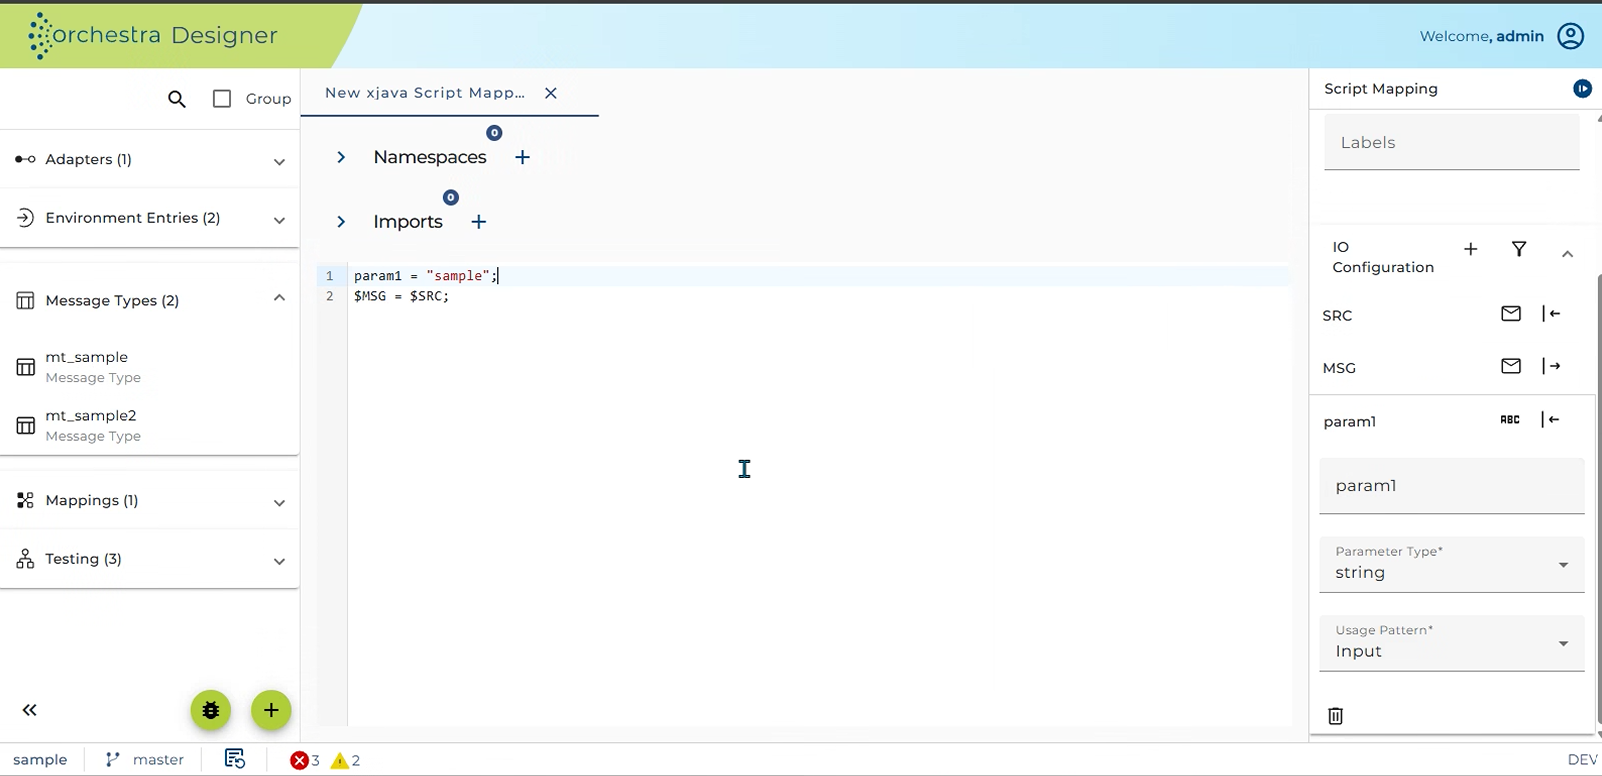Viewport: 1602px width, 776px height.
Task: Select the New xjava Script Mapping tab
Action: 425,93
